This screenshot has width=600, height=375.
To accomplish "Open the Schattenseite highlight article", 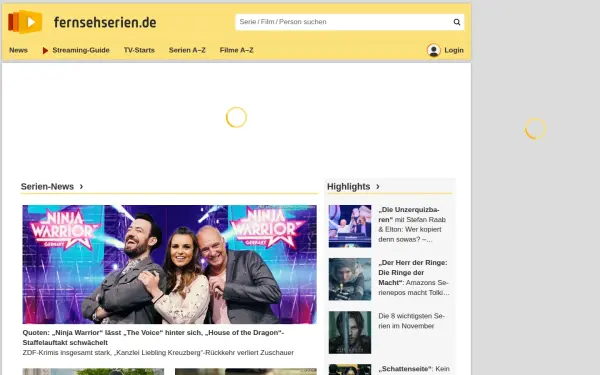I will click(414, 369).
